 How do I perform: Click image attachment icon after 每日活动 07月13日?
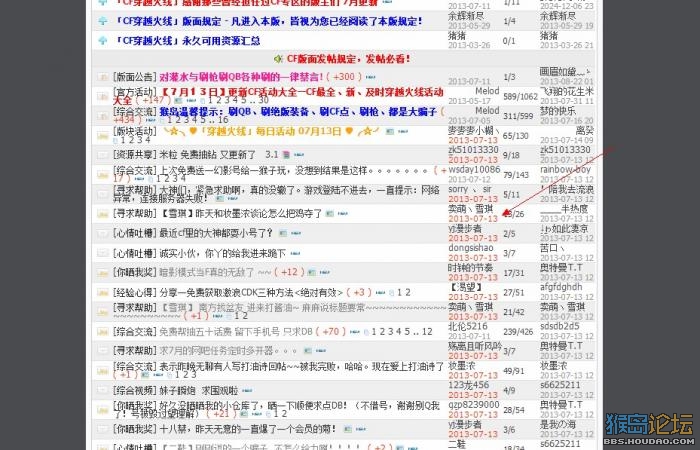(x=390, y=132)
